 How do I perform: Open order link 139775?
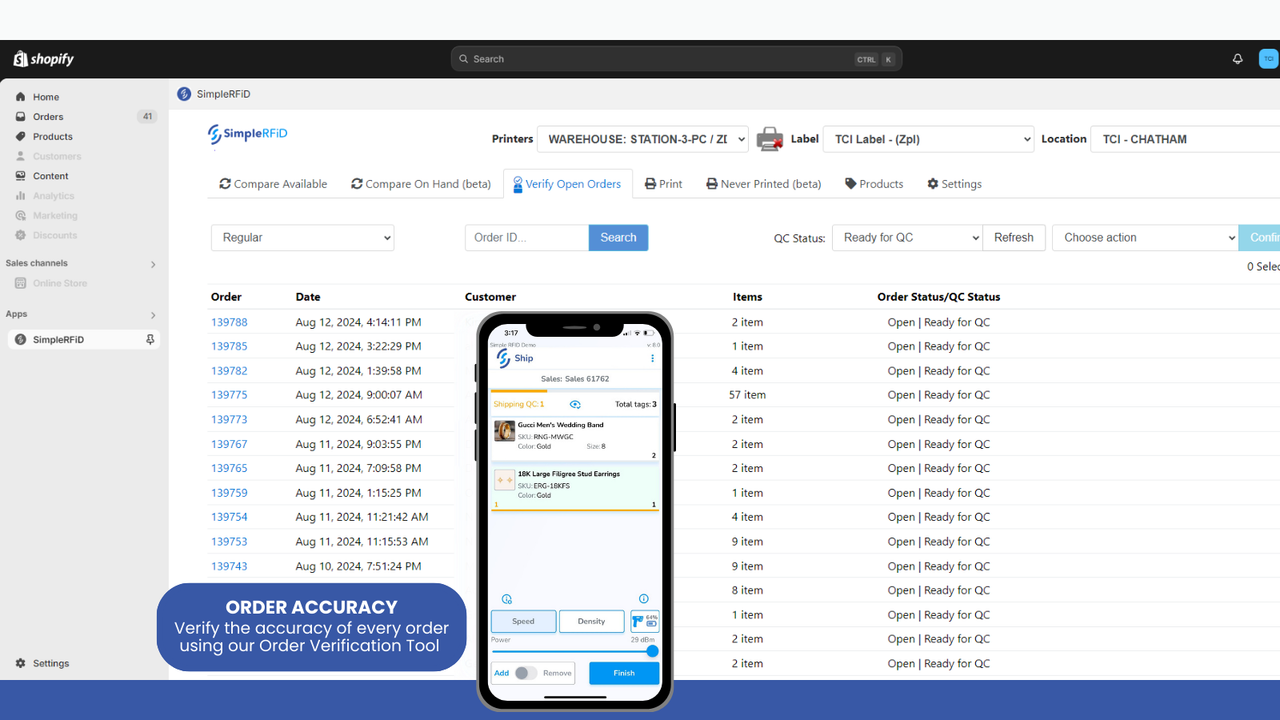(x=229, y=395)
